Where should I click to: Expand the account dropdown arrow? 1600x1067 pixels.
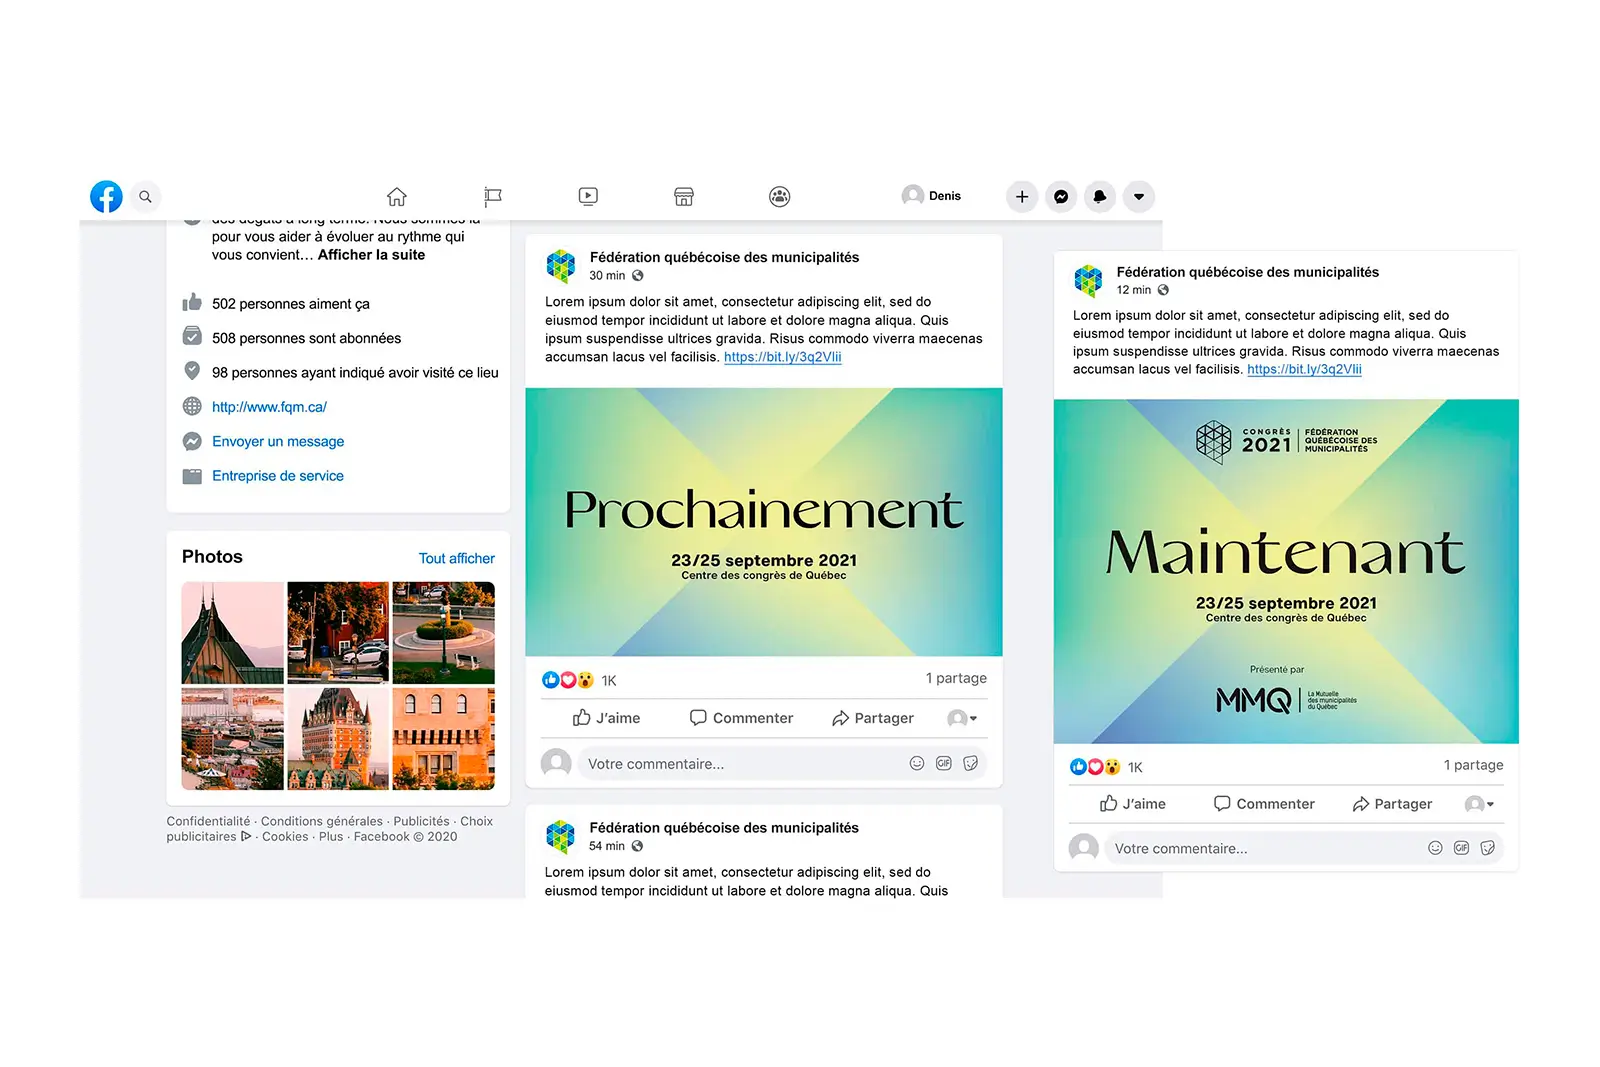coord(1139,197)
